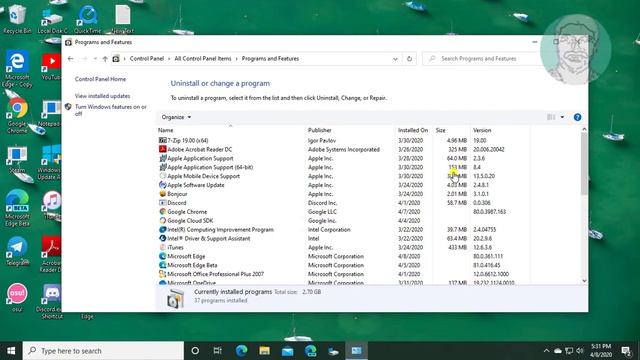Select the Adobe Acrobat Reader DC icon

coord(162,149)
